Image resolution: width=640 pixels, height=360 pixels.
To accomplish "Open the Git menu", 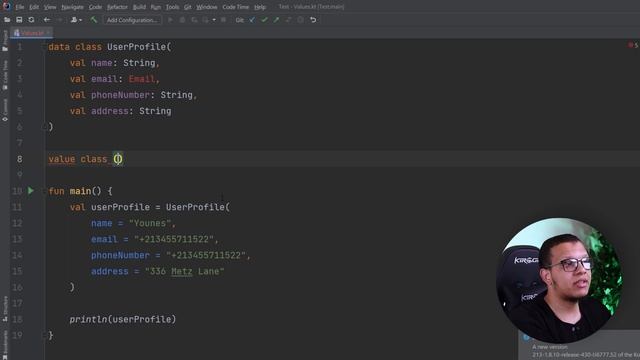I will pyautogui.click(x=187, y=7).
